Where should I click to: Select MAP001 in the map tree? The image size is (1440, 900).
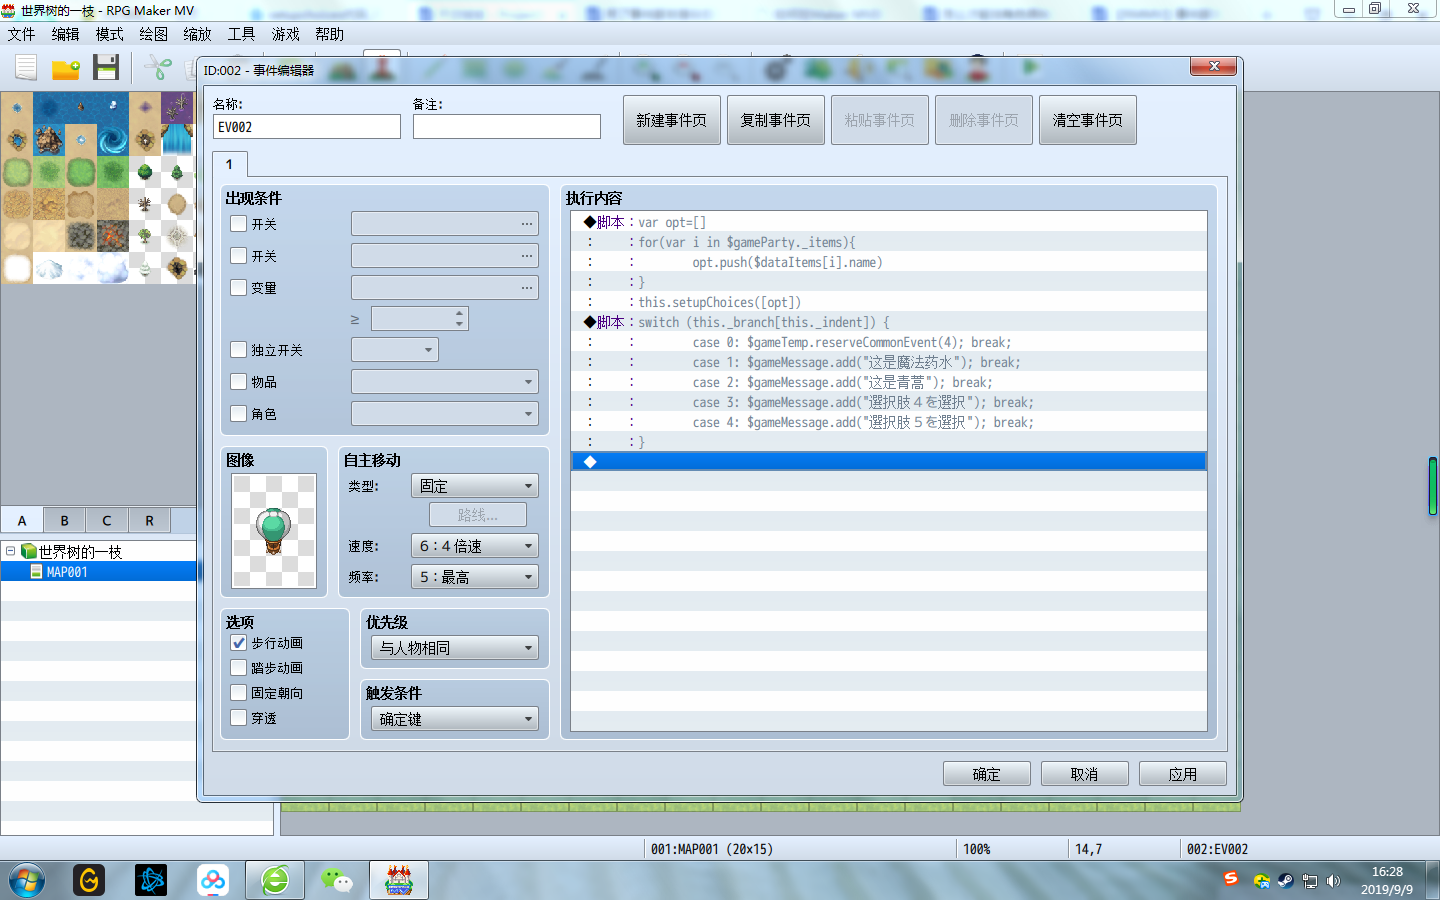click(x=100, y=572)
